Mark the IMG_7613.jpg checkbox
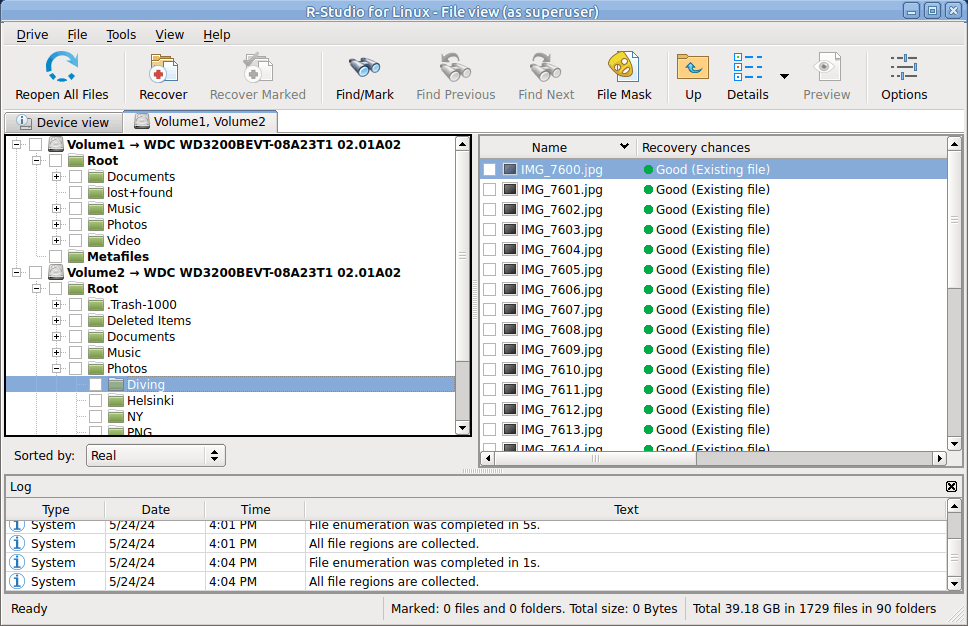This screenshot has width=968, height=626. (x=490, y=429)
